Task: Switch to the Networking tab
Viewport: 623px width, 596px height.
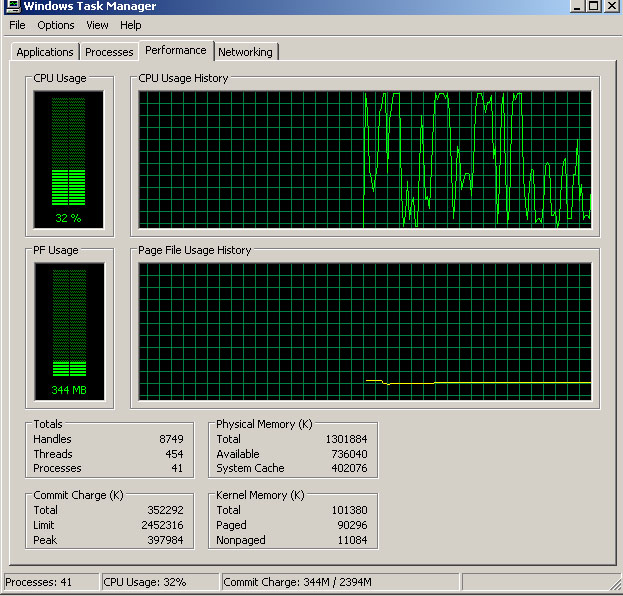Action: [x=246, y=52]
